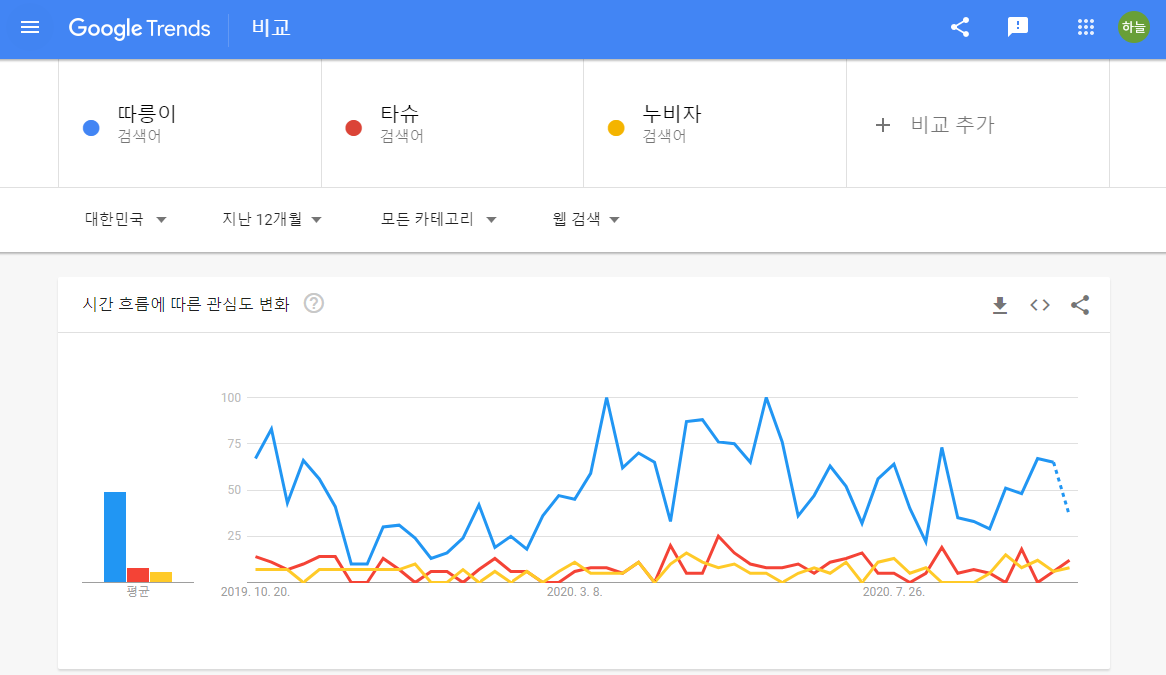
Task: Add a new comparison term via 비교 추가
Action: click(935, 124)
